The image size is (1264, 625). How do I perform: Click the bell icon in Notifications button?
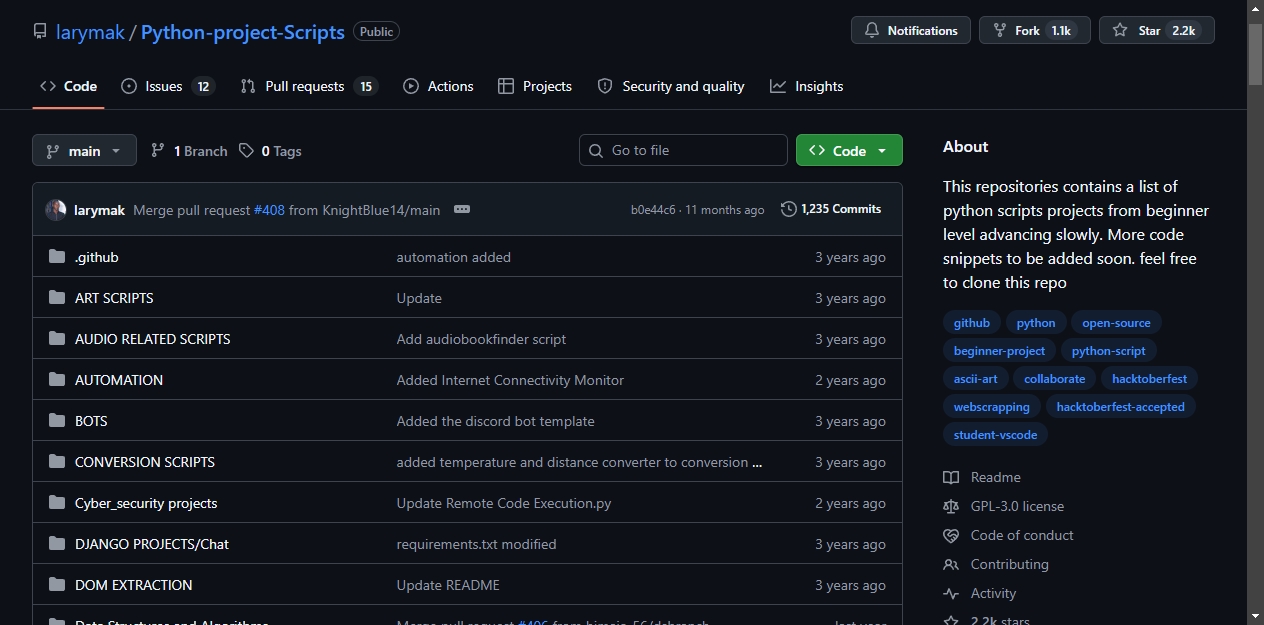coord(872,30)
